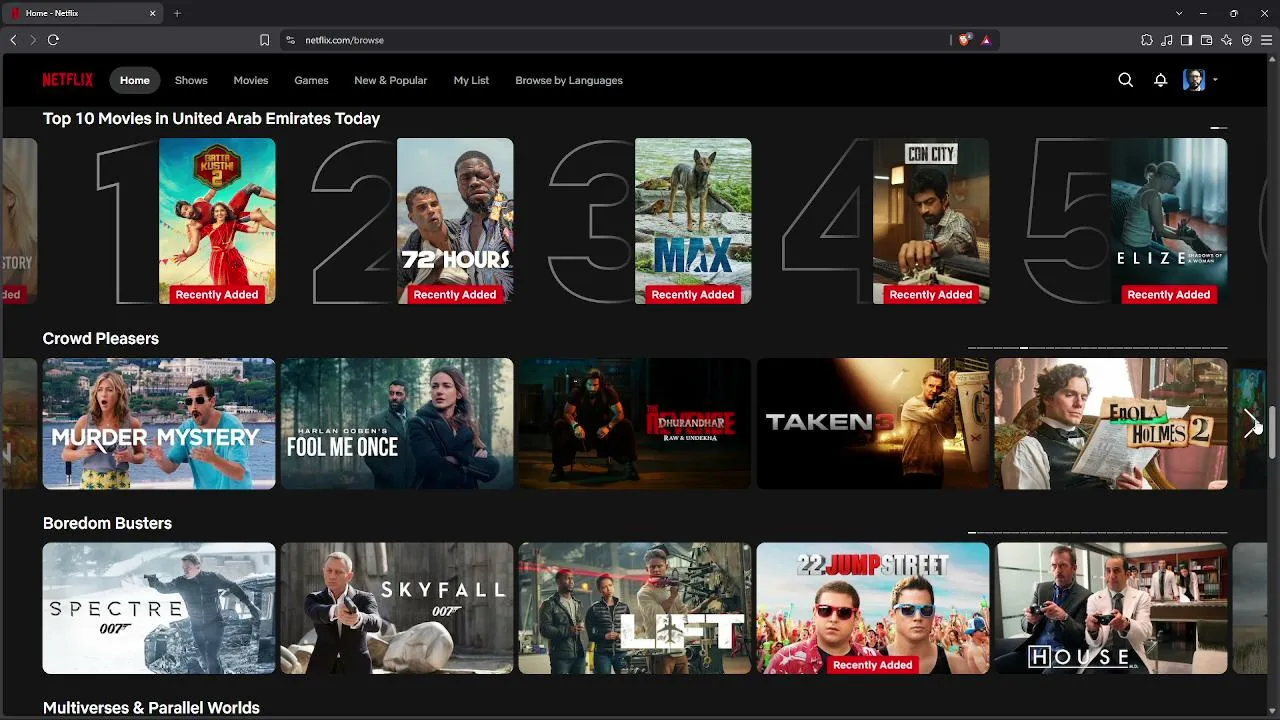
Task: Open the browser extensions puzzle icon
Action: point(1147,40)
